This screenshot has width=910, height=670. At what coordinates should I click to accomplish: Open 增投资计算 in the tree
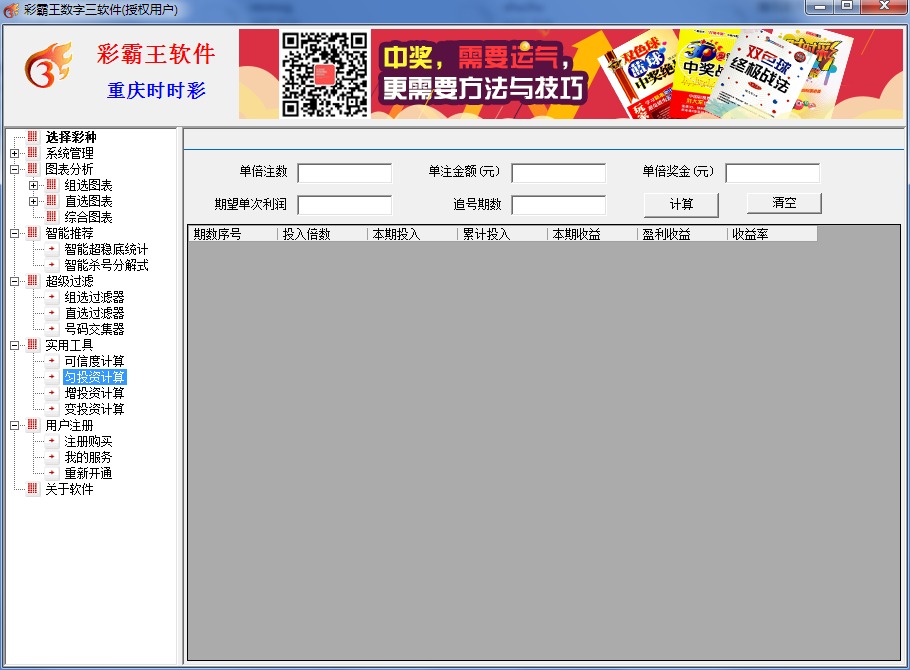tap(94, 393)
